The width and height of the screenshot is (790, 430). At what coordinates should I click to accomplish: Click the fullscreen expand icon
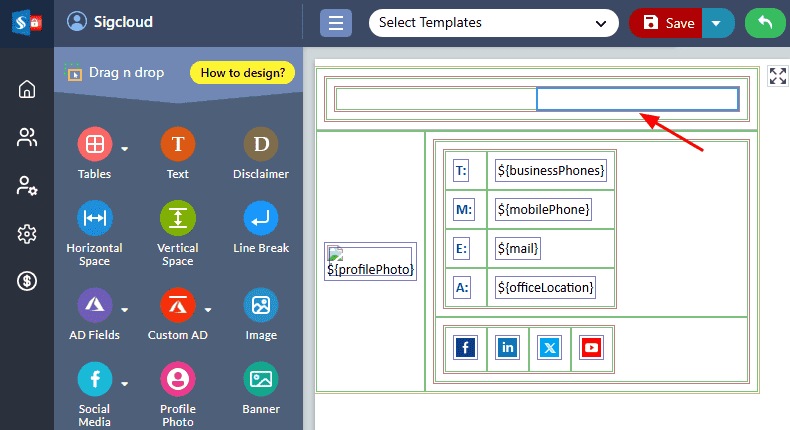777,76
